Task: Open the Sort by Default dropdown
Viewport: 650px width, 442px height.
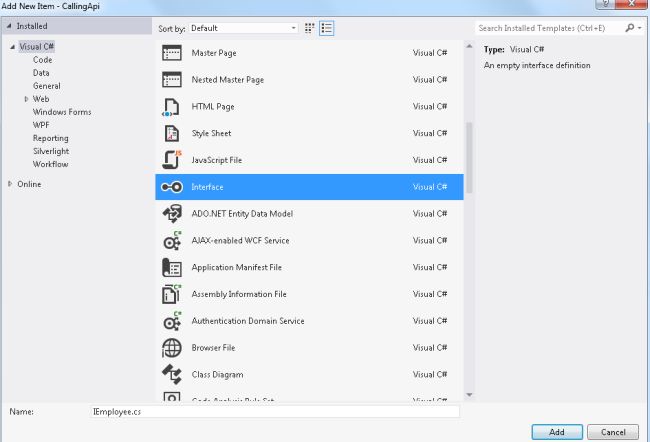Action: [244, 28]
